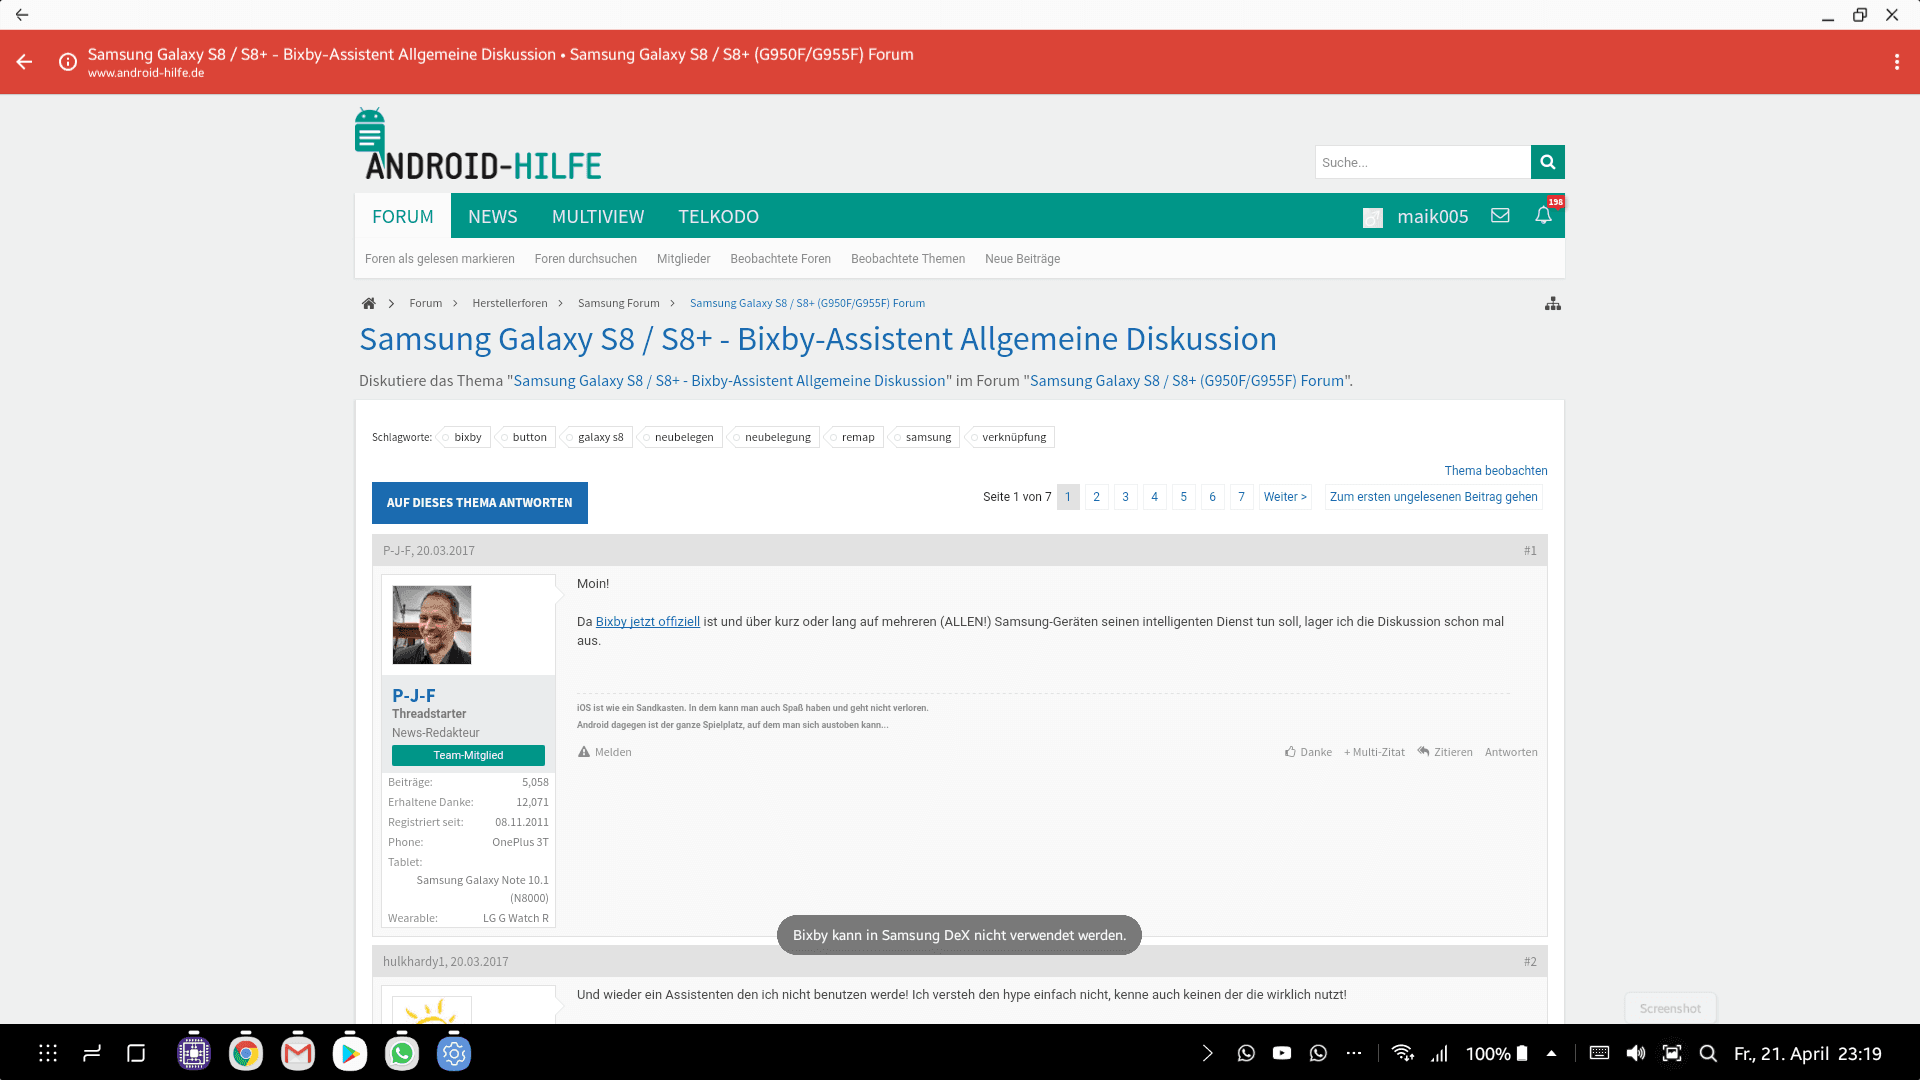
Task: Show more tray notification icons ellipsis
Action: pos(1354,1053)
